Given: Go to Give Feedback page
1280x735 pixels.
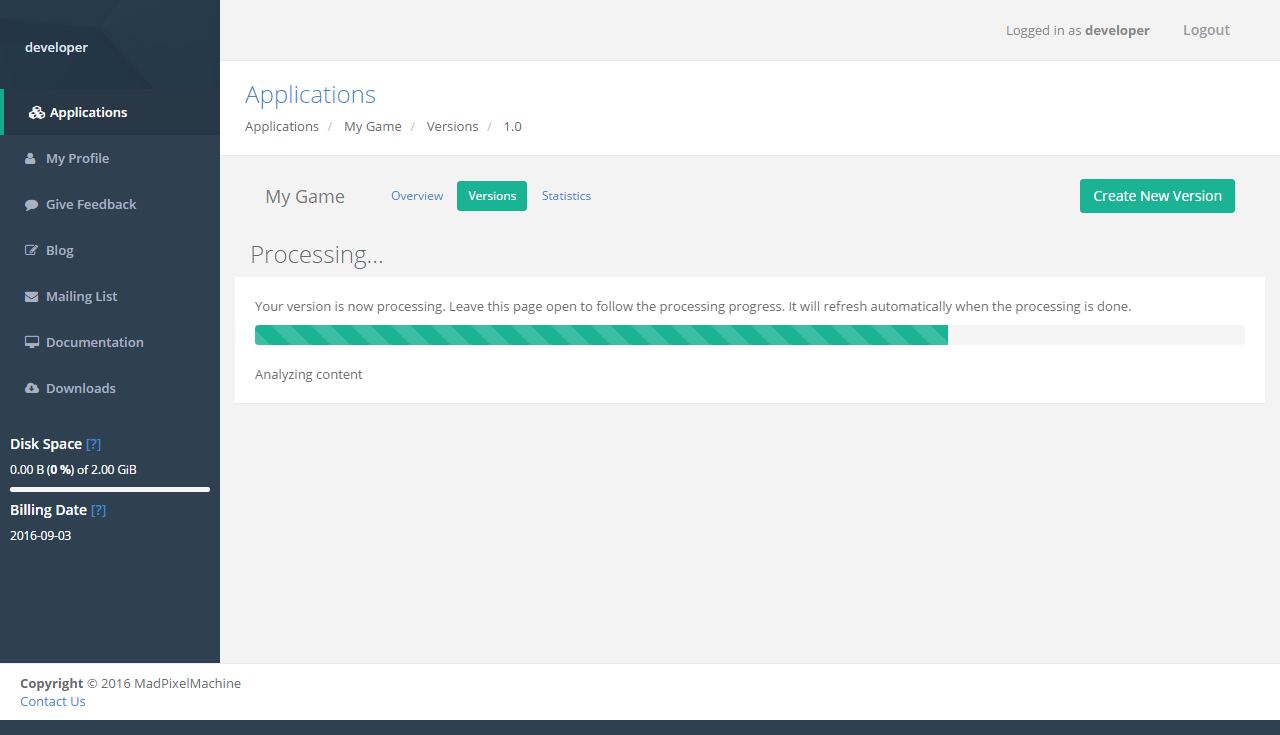Looking at the screenshot, I should tap(110, 204).
